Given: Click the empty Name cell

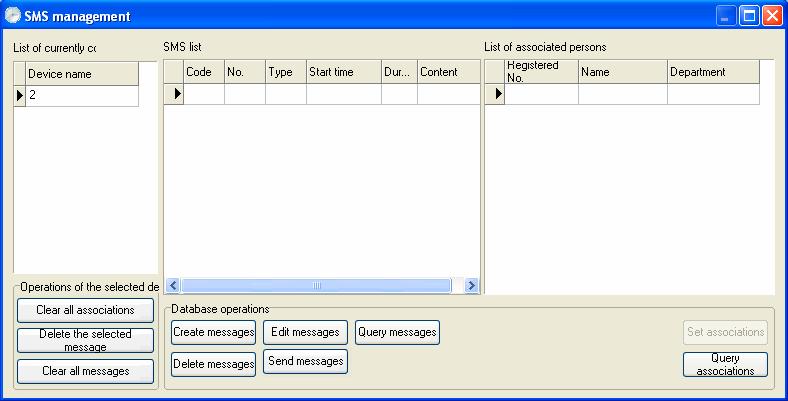Looking at the screenshot, I should tap(623, 94).
